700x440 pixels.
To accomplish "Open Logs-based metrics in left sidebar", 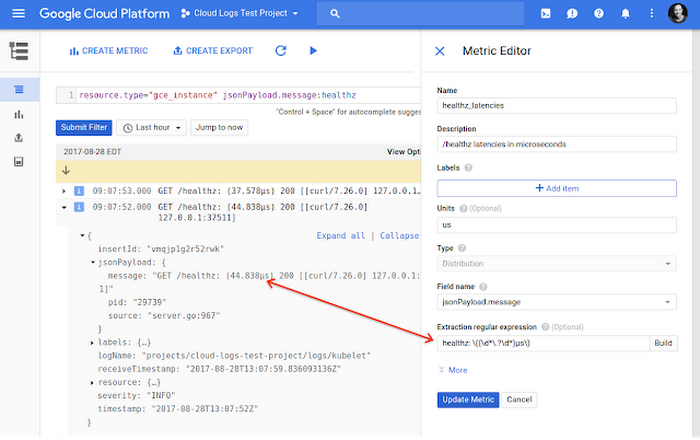I will 19,114.
